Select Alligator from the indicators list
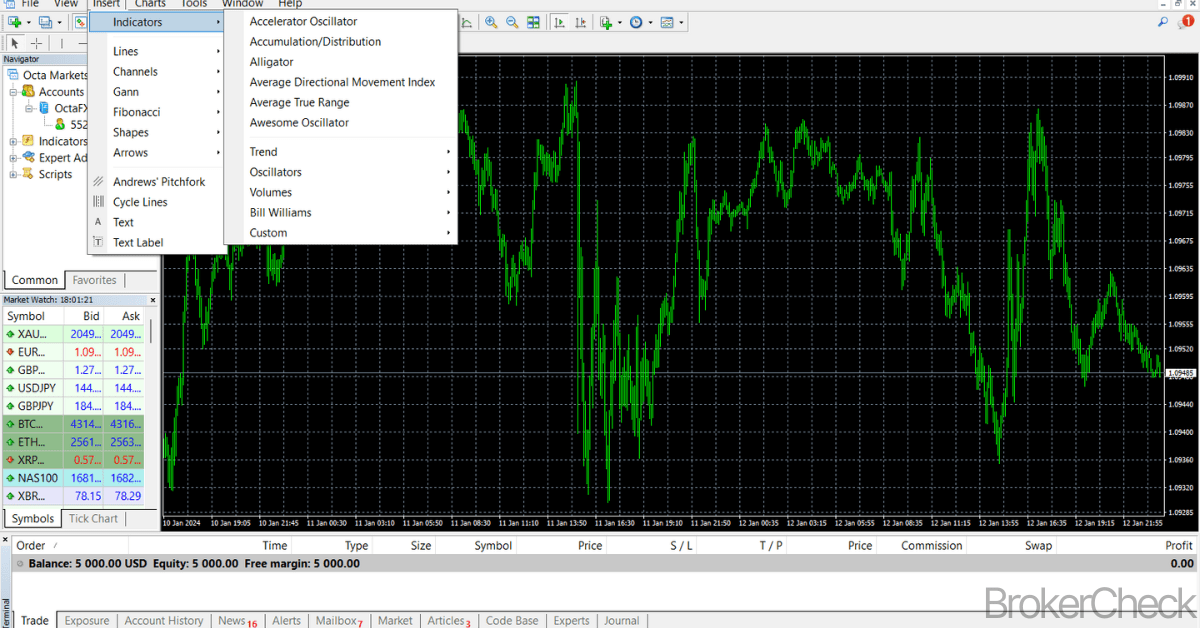The width and height of the screenshot is (1200, 628). point(341,62)
